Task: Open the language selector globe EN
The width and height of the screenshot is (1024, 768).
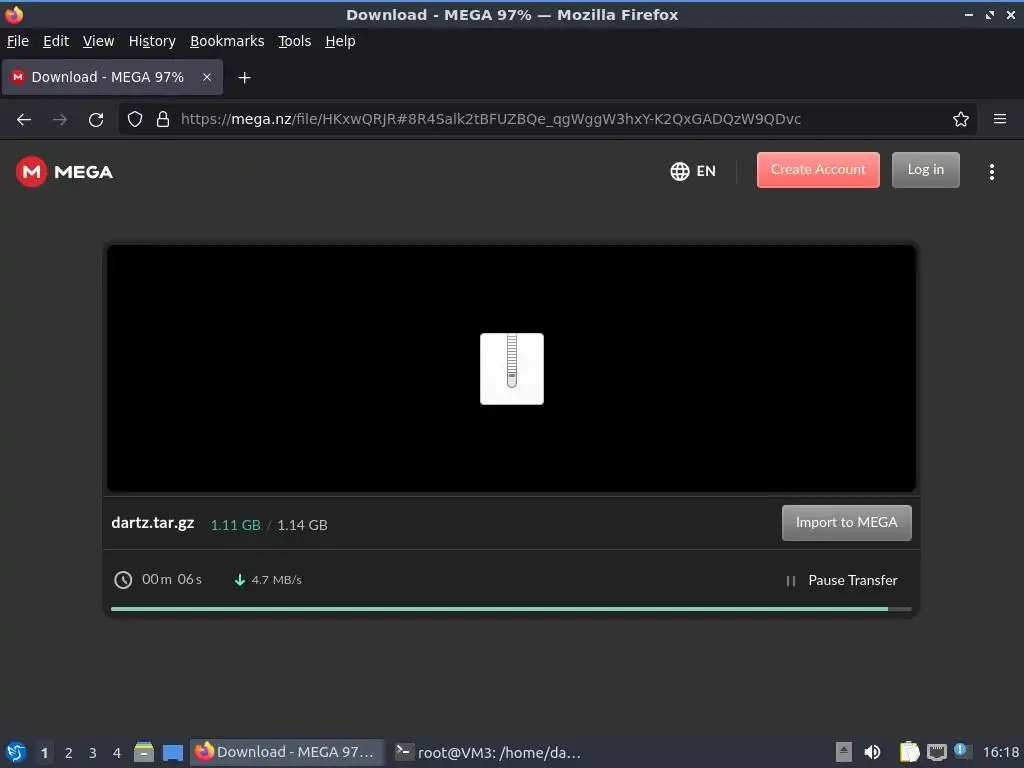Action: coord(693,171)
